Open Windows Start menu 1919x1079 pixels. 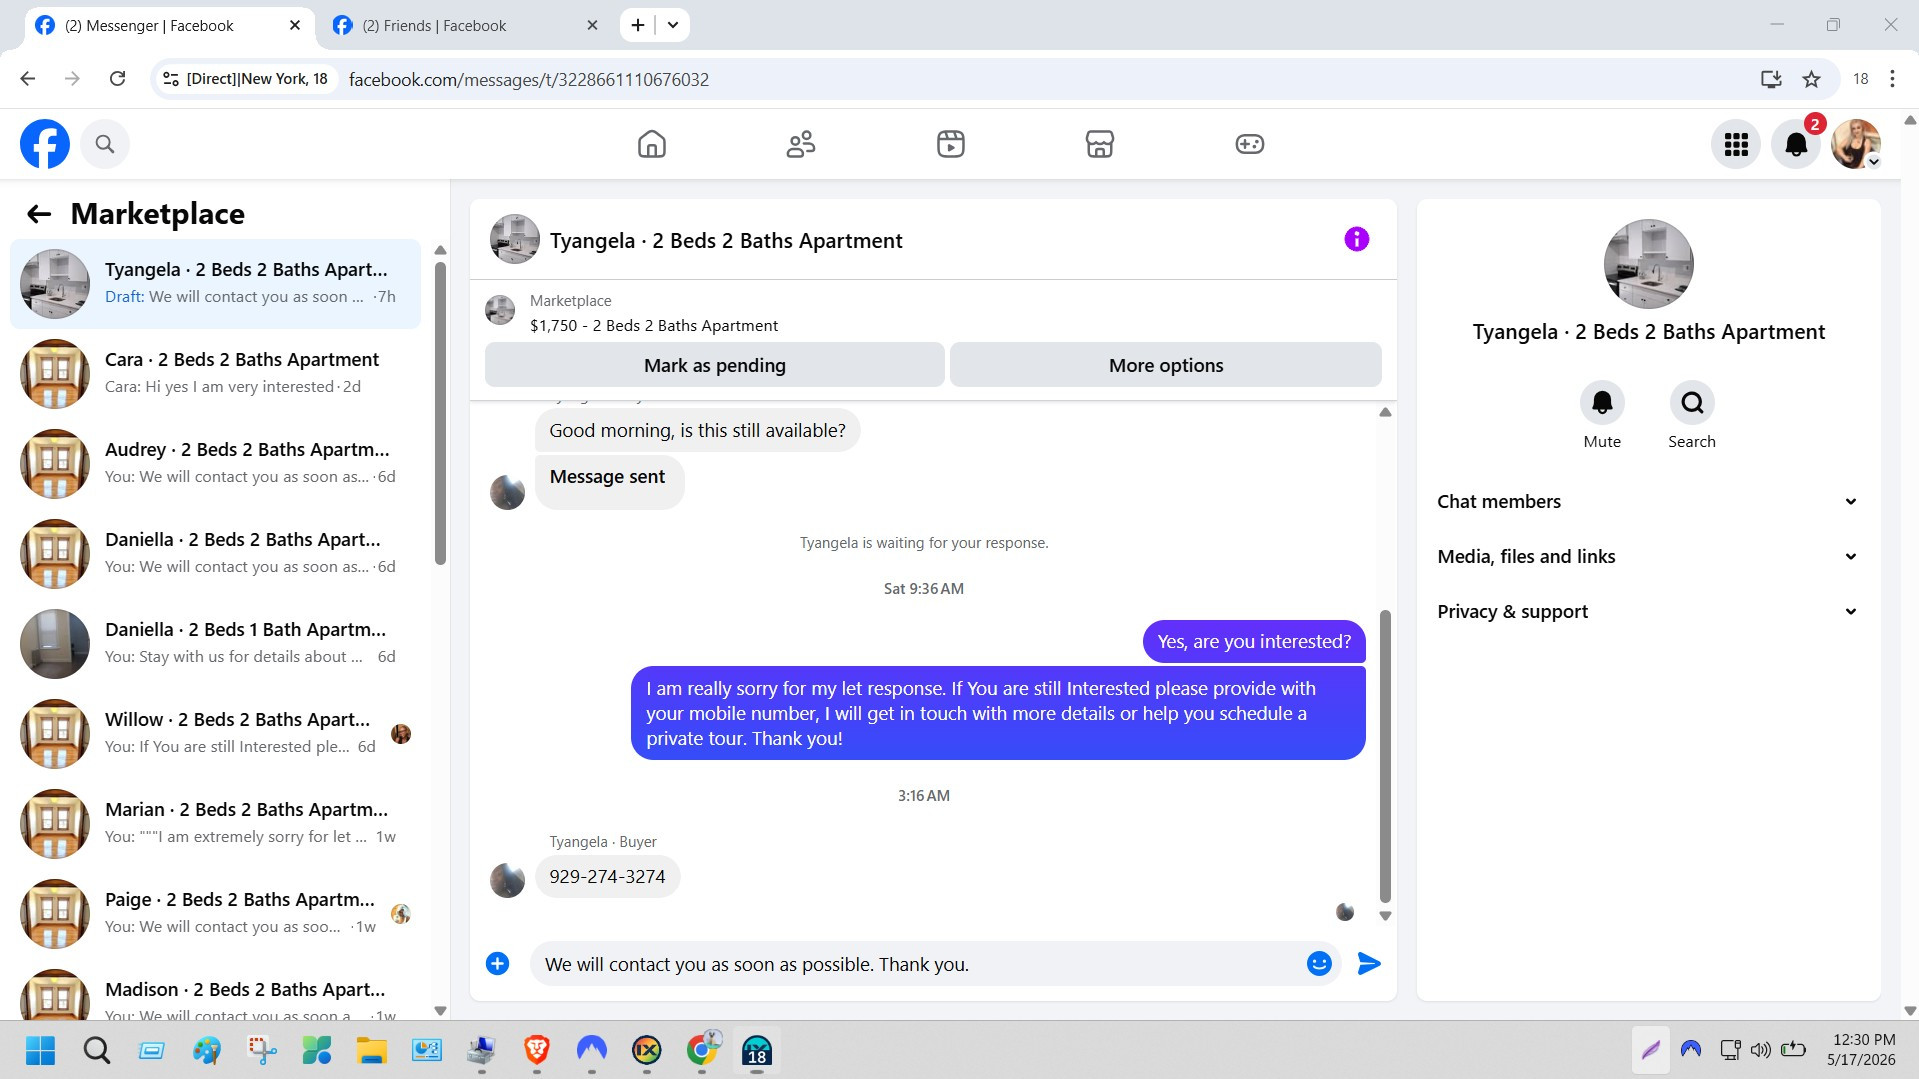pos(41,1051)
